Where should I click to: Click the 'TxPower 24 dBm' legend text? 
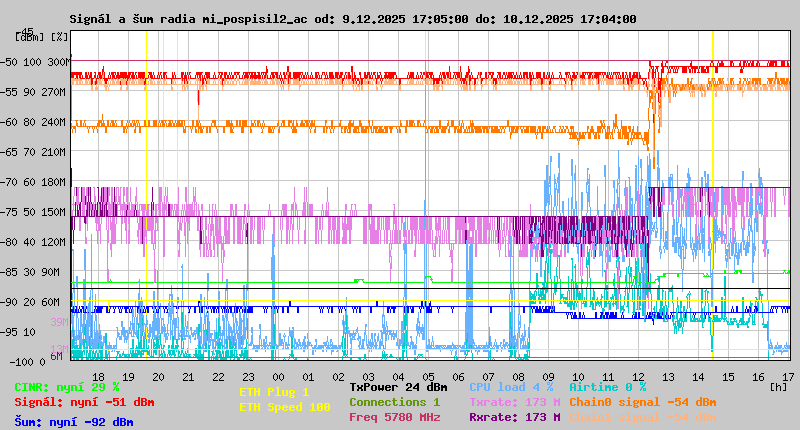click(398, 386)
